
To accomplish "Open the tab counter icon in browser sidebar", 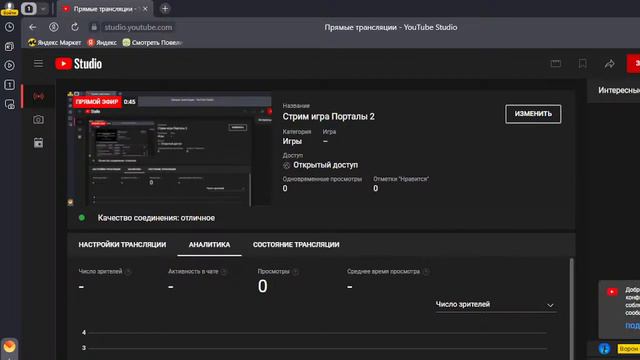I will tap(9, 85).
